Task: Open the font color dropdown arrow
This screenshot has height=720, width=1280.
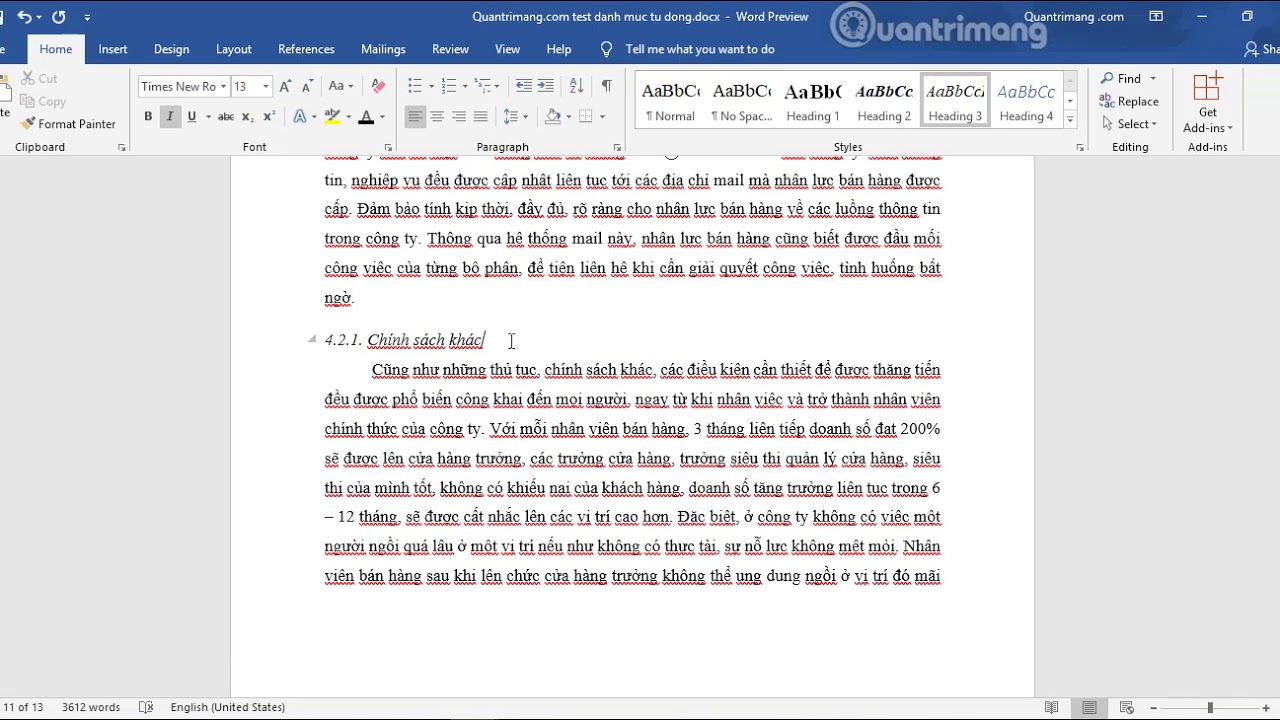Action: point(382,117)
